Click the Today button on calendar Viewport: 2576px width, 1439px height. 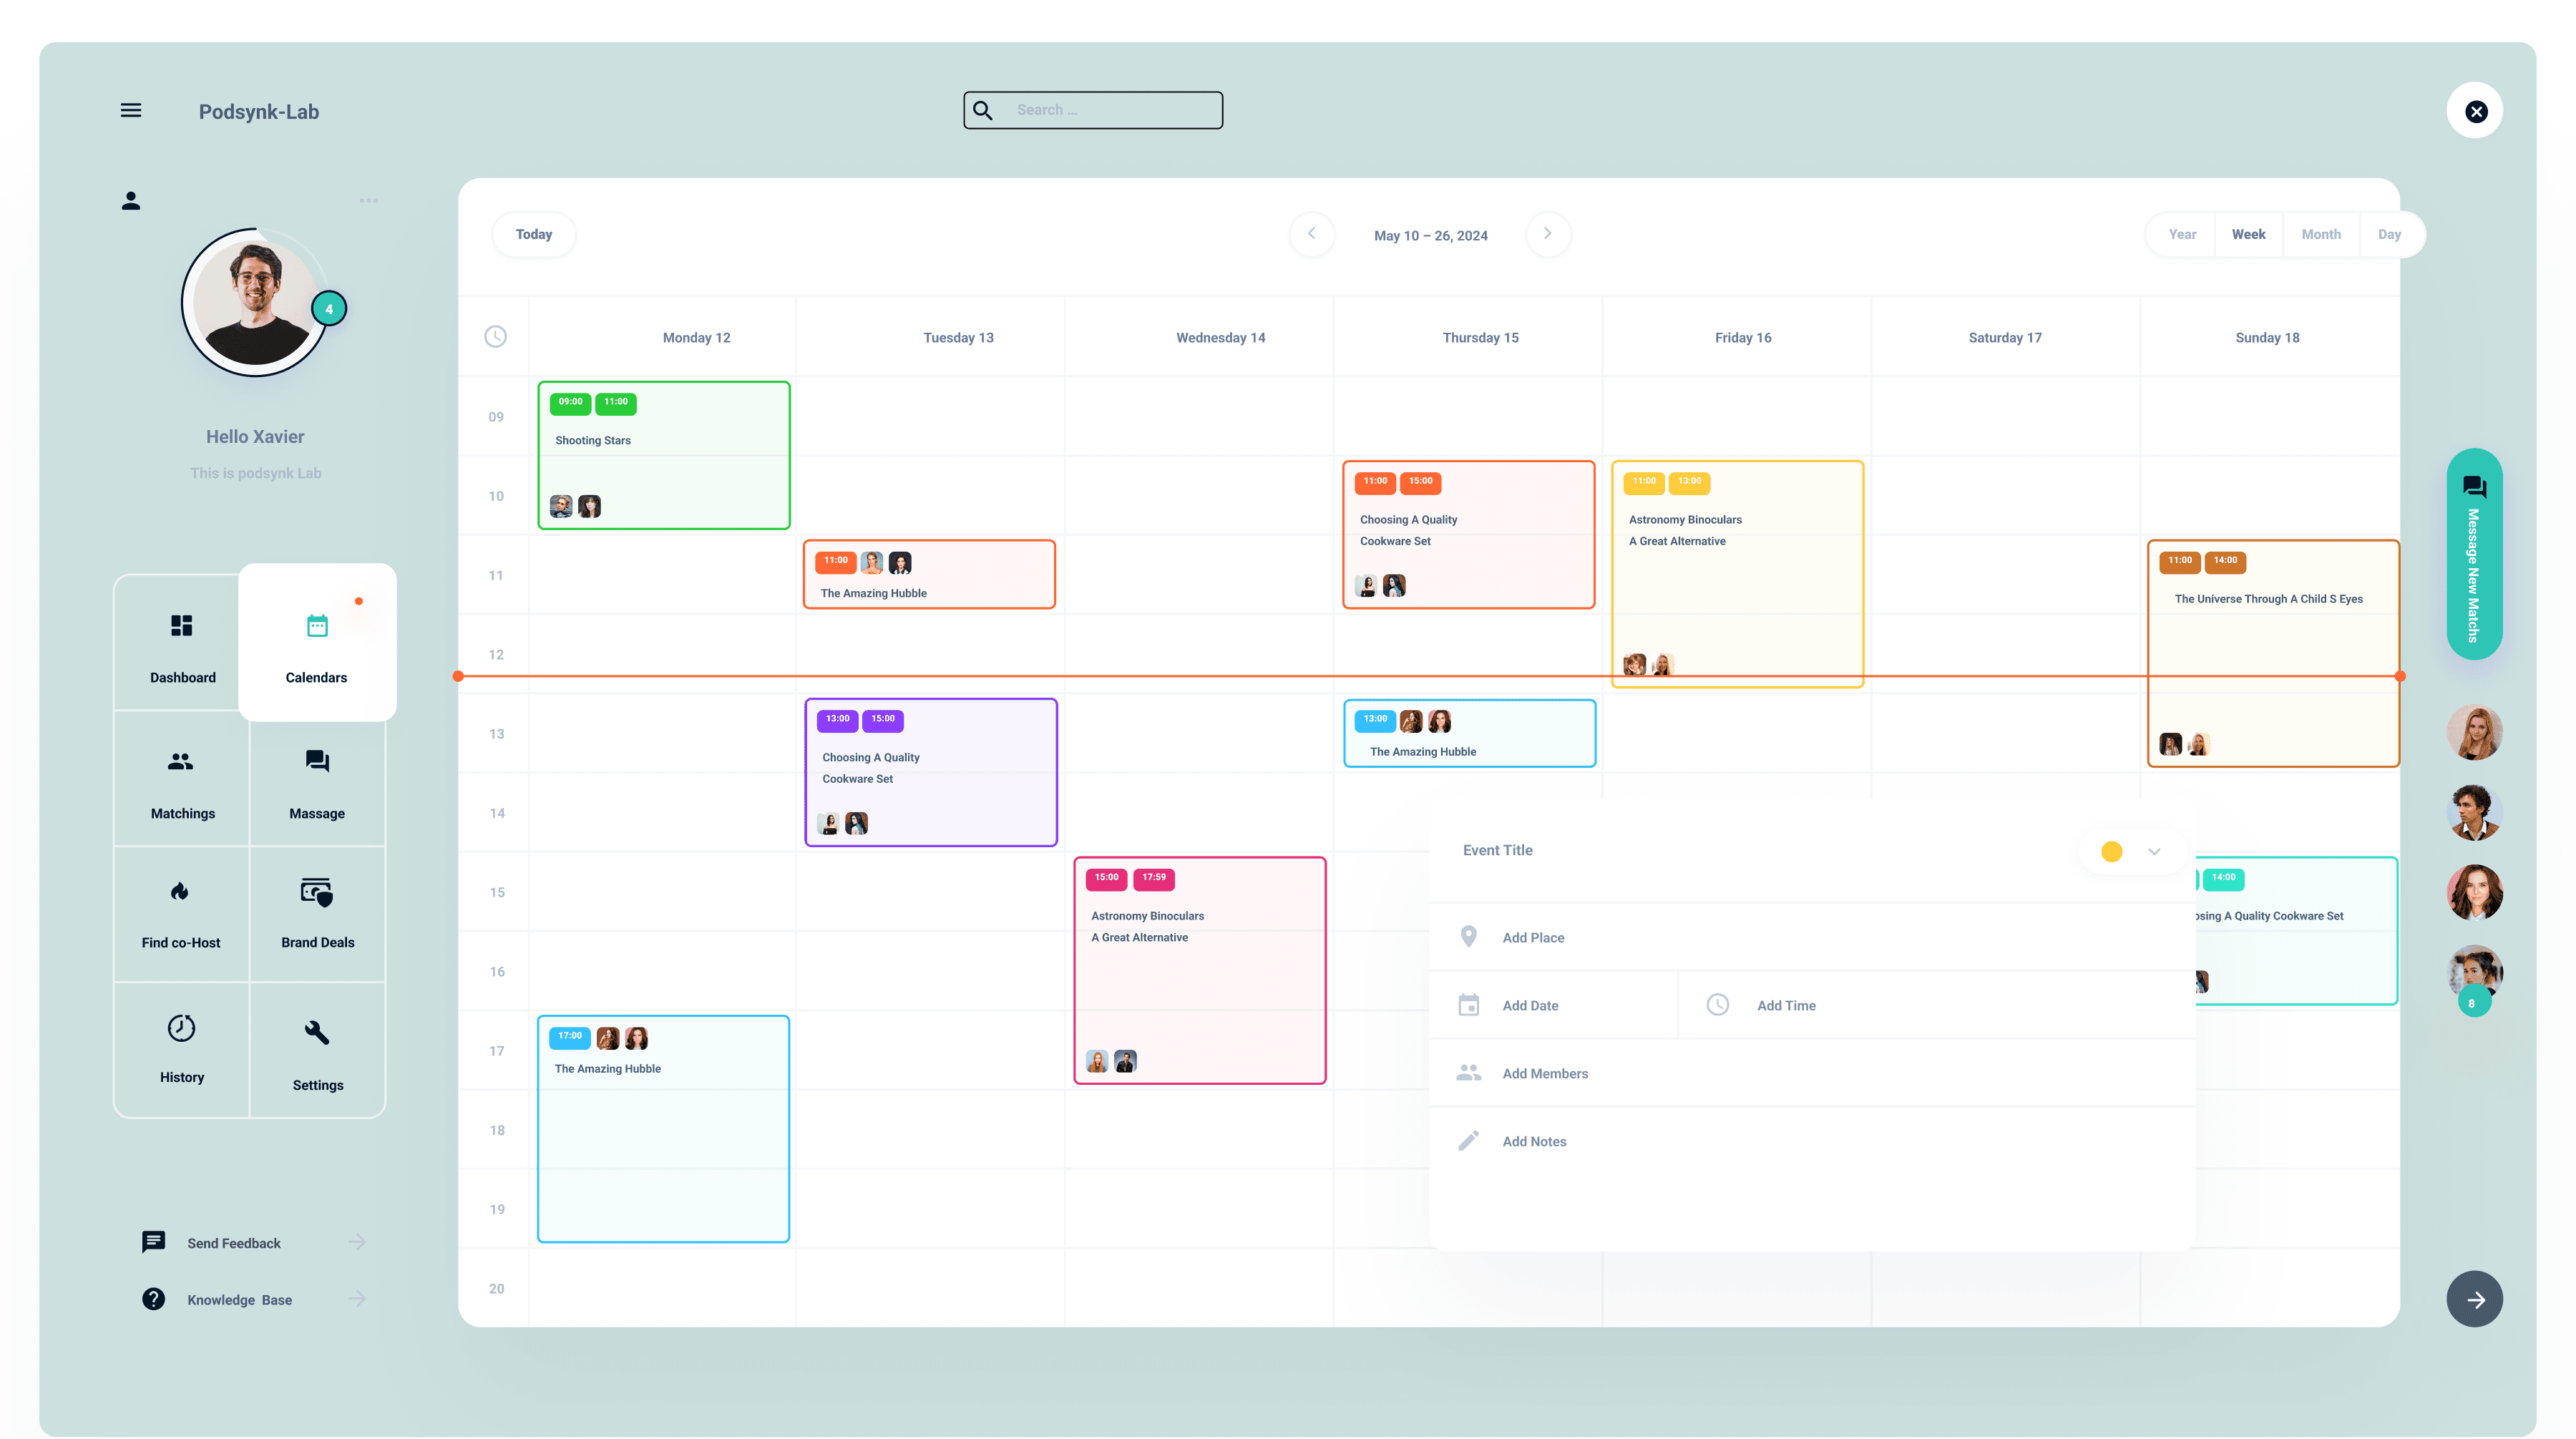tap(532, 234)
